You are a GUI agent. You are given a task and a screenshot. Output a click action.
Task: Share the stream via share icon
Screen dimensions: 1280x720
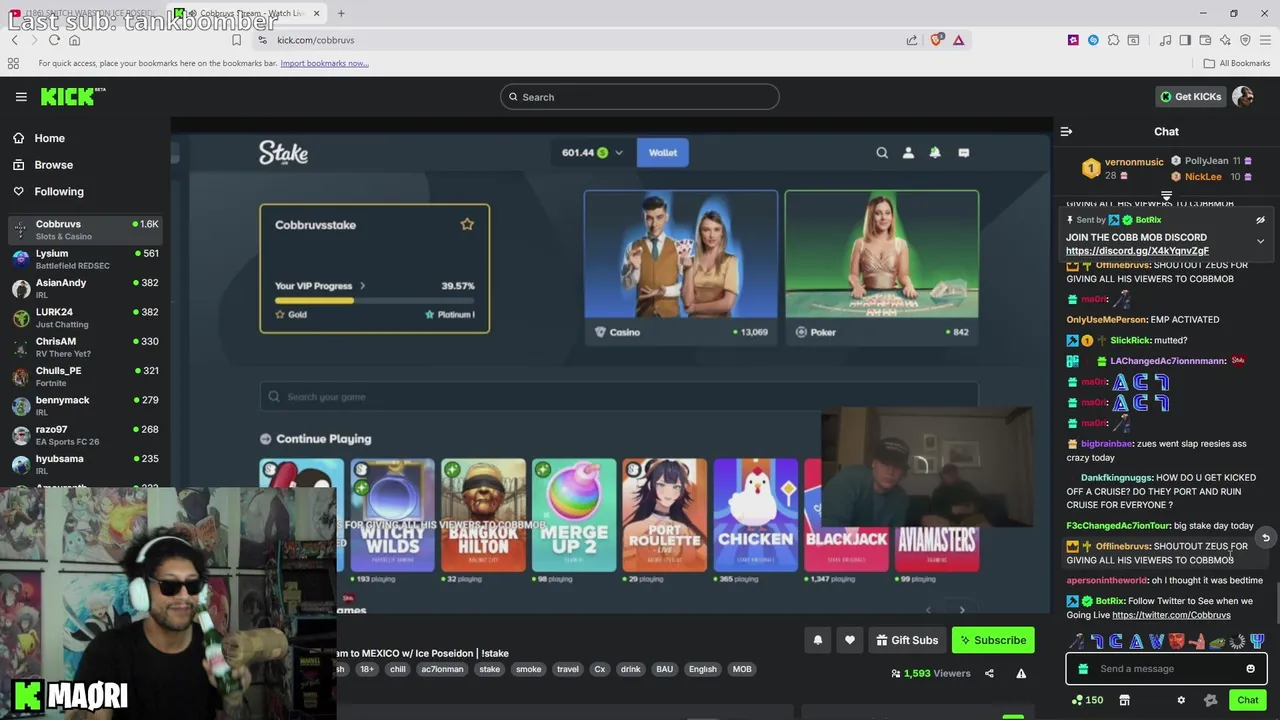point(989,674)
